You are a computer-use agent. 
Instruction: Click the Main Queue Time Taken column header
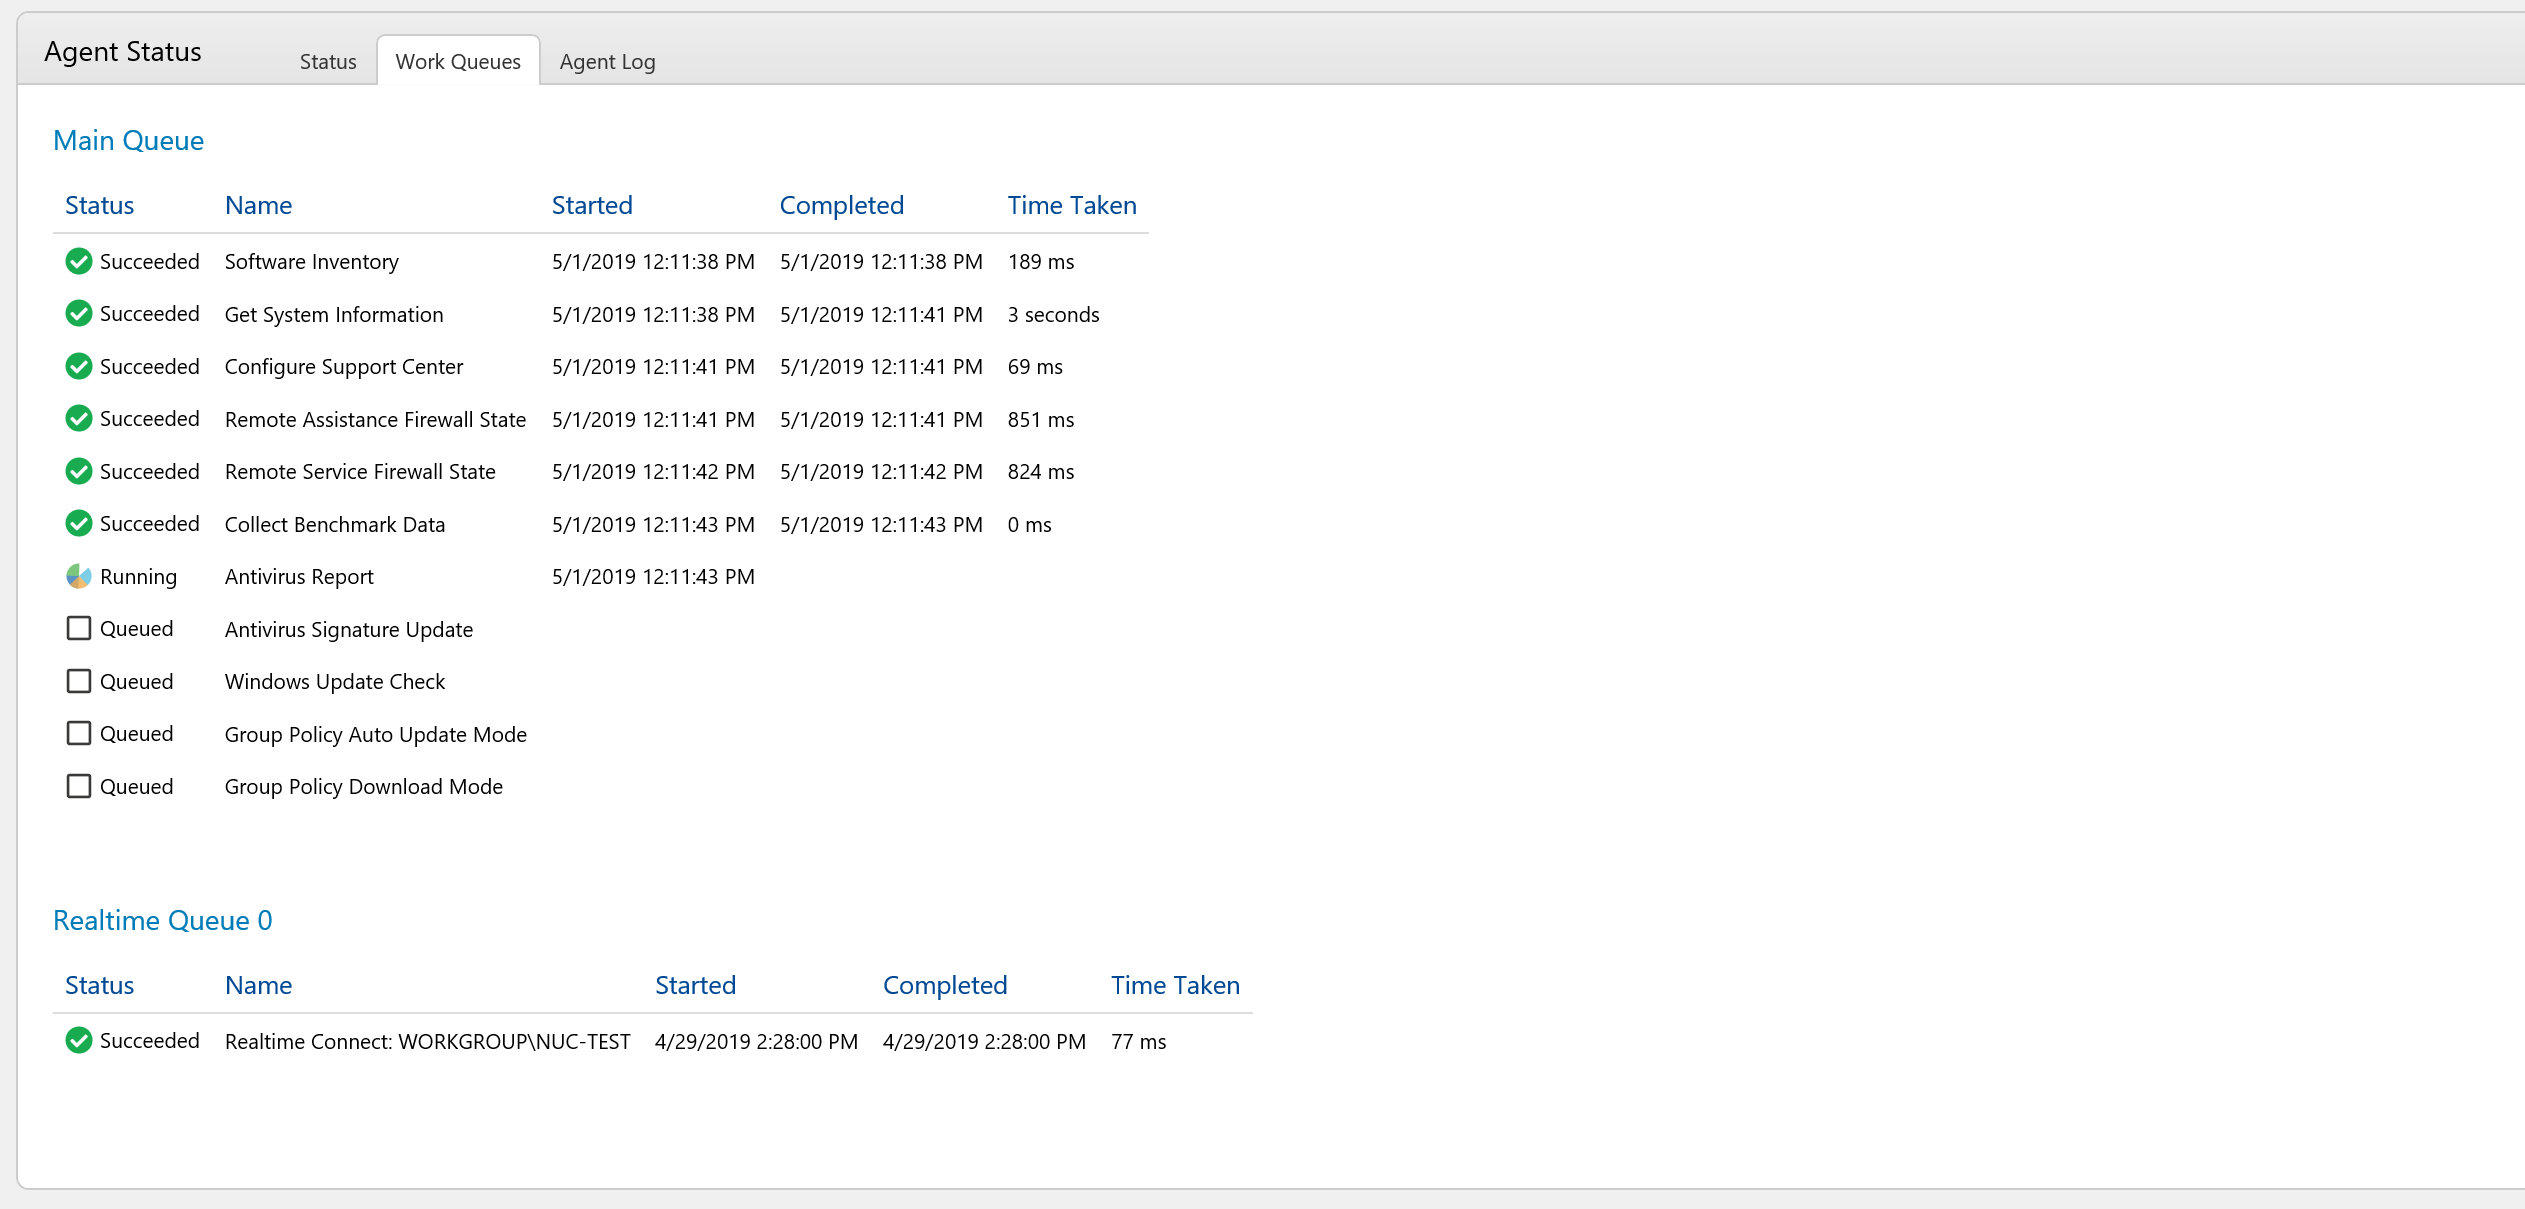[1072, 205]
